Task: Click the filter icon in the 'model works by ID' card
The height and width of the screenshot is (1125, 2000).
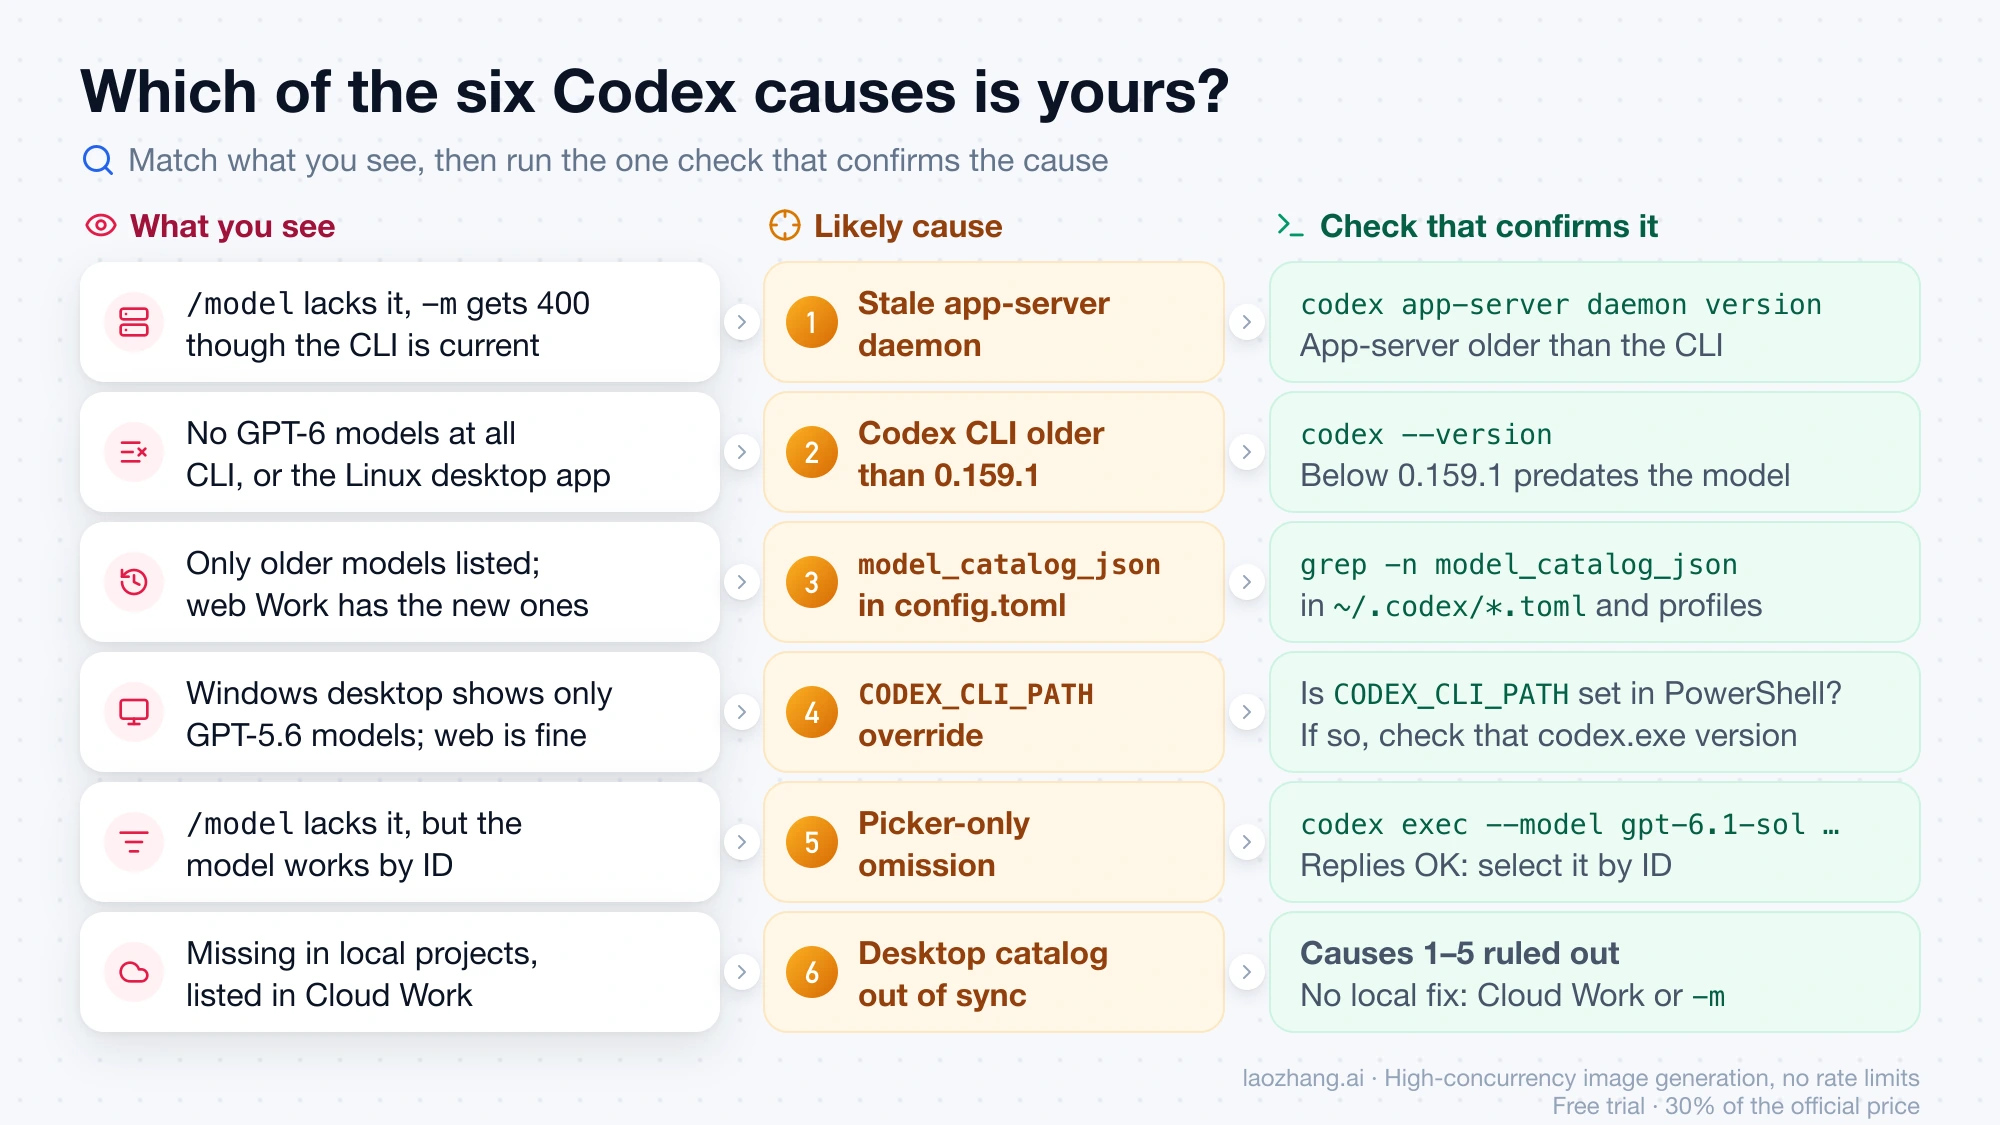Action: point(134,842)
